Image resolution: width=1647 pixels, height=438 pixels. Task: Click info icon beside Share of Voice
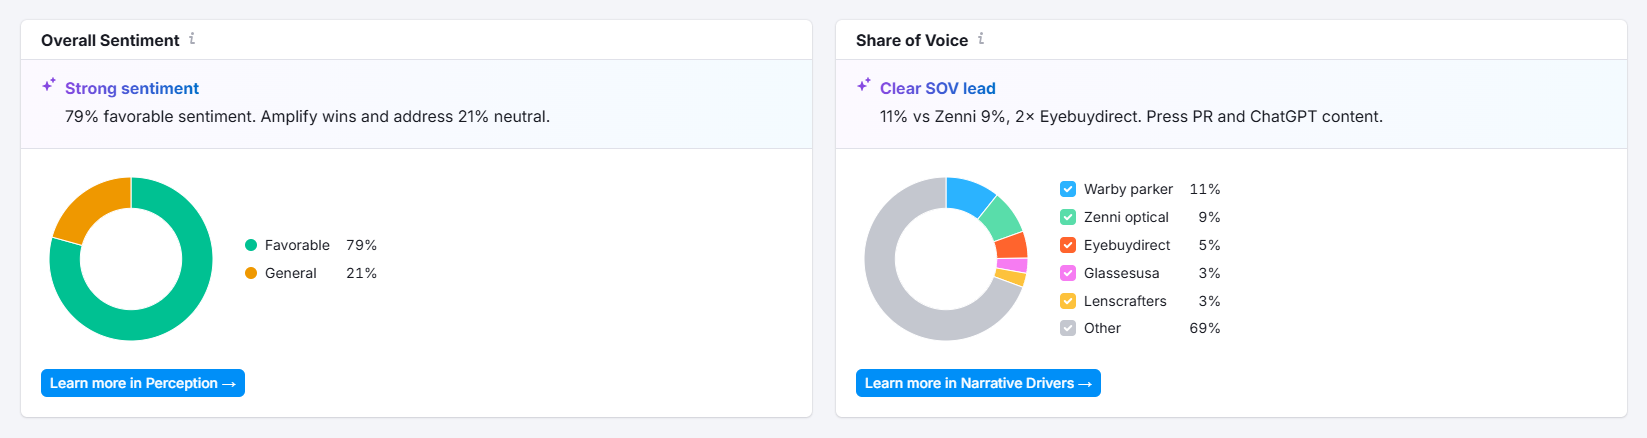(981, 39)
